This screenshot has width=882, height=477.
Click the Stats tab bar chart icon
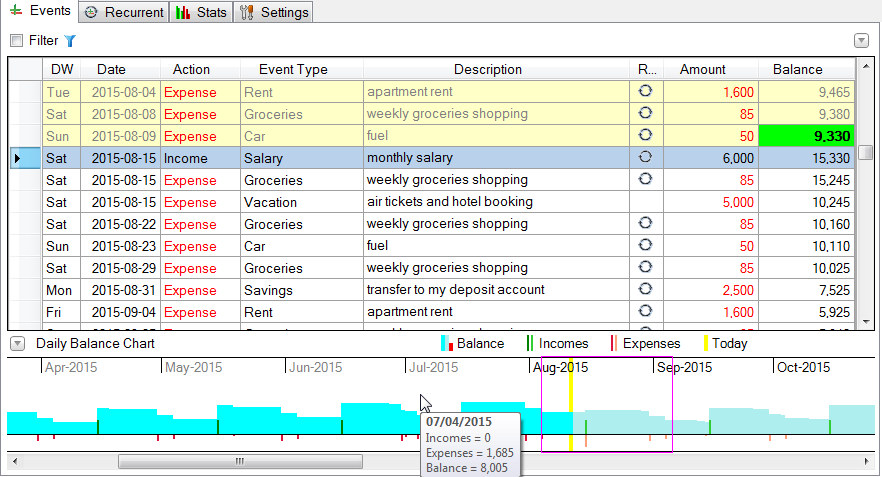point(183,12)
